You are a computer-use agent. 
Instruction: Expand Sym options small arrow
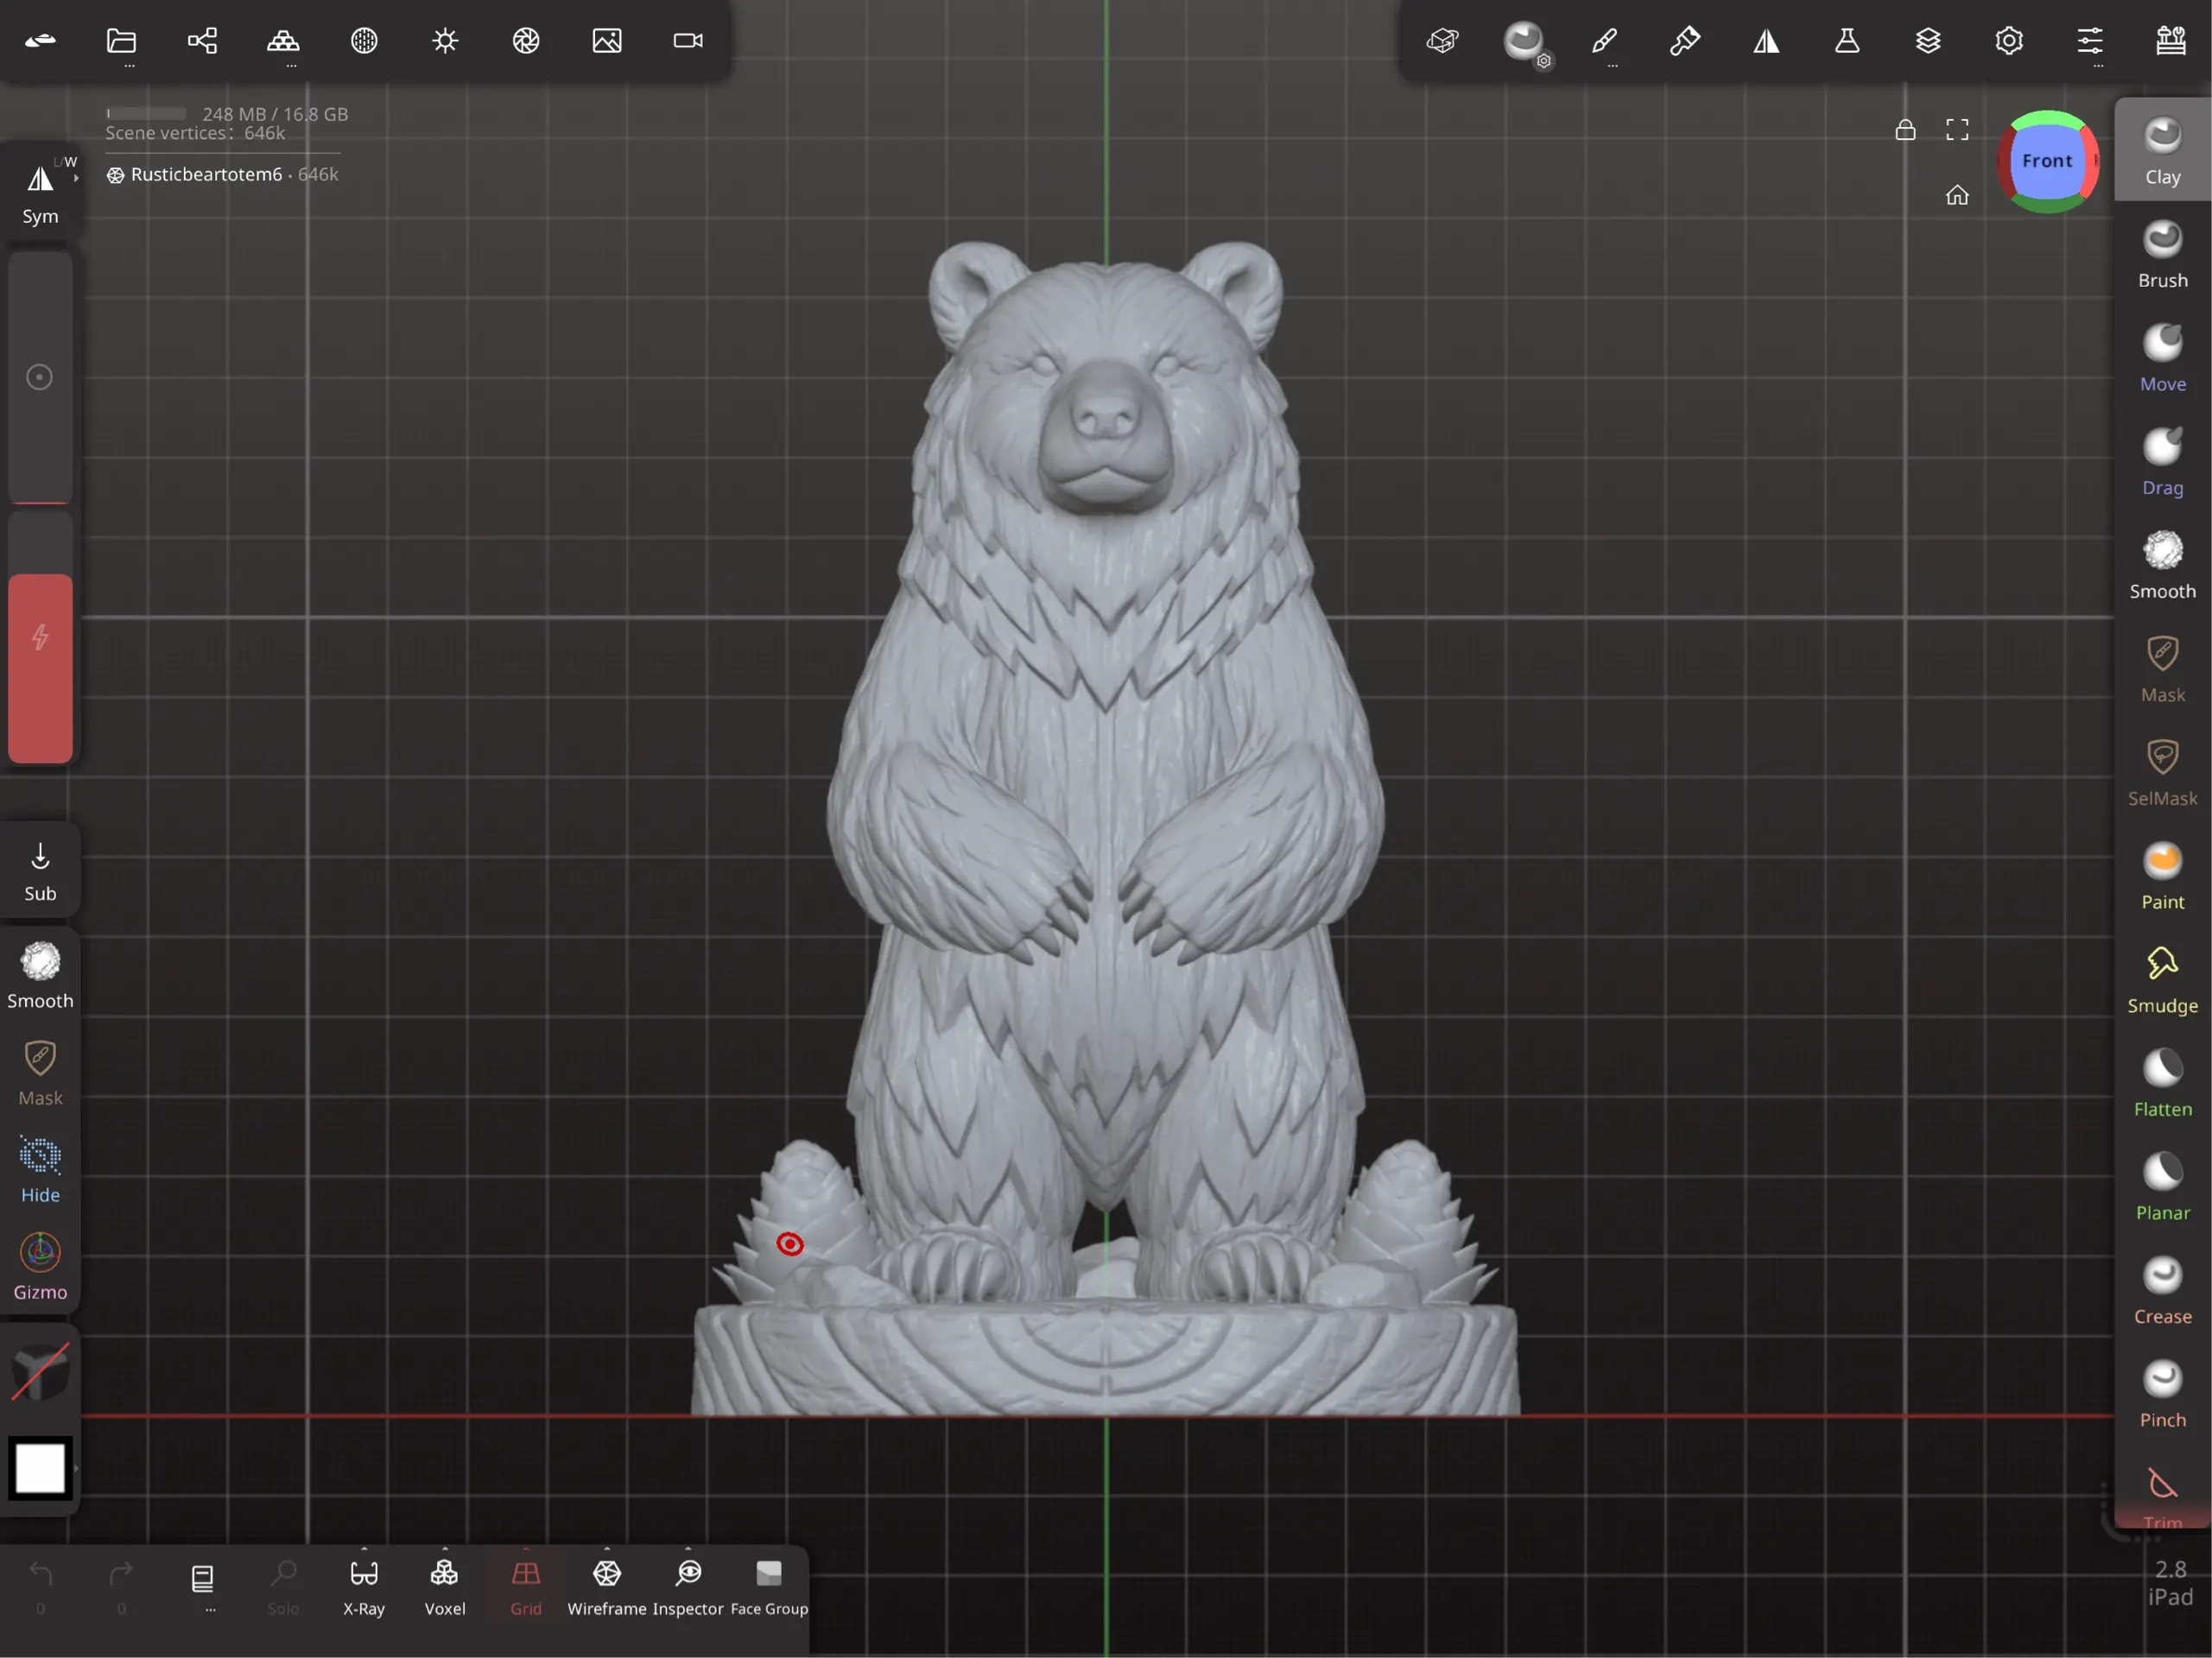76,178
